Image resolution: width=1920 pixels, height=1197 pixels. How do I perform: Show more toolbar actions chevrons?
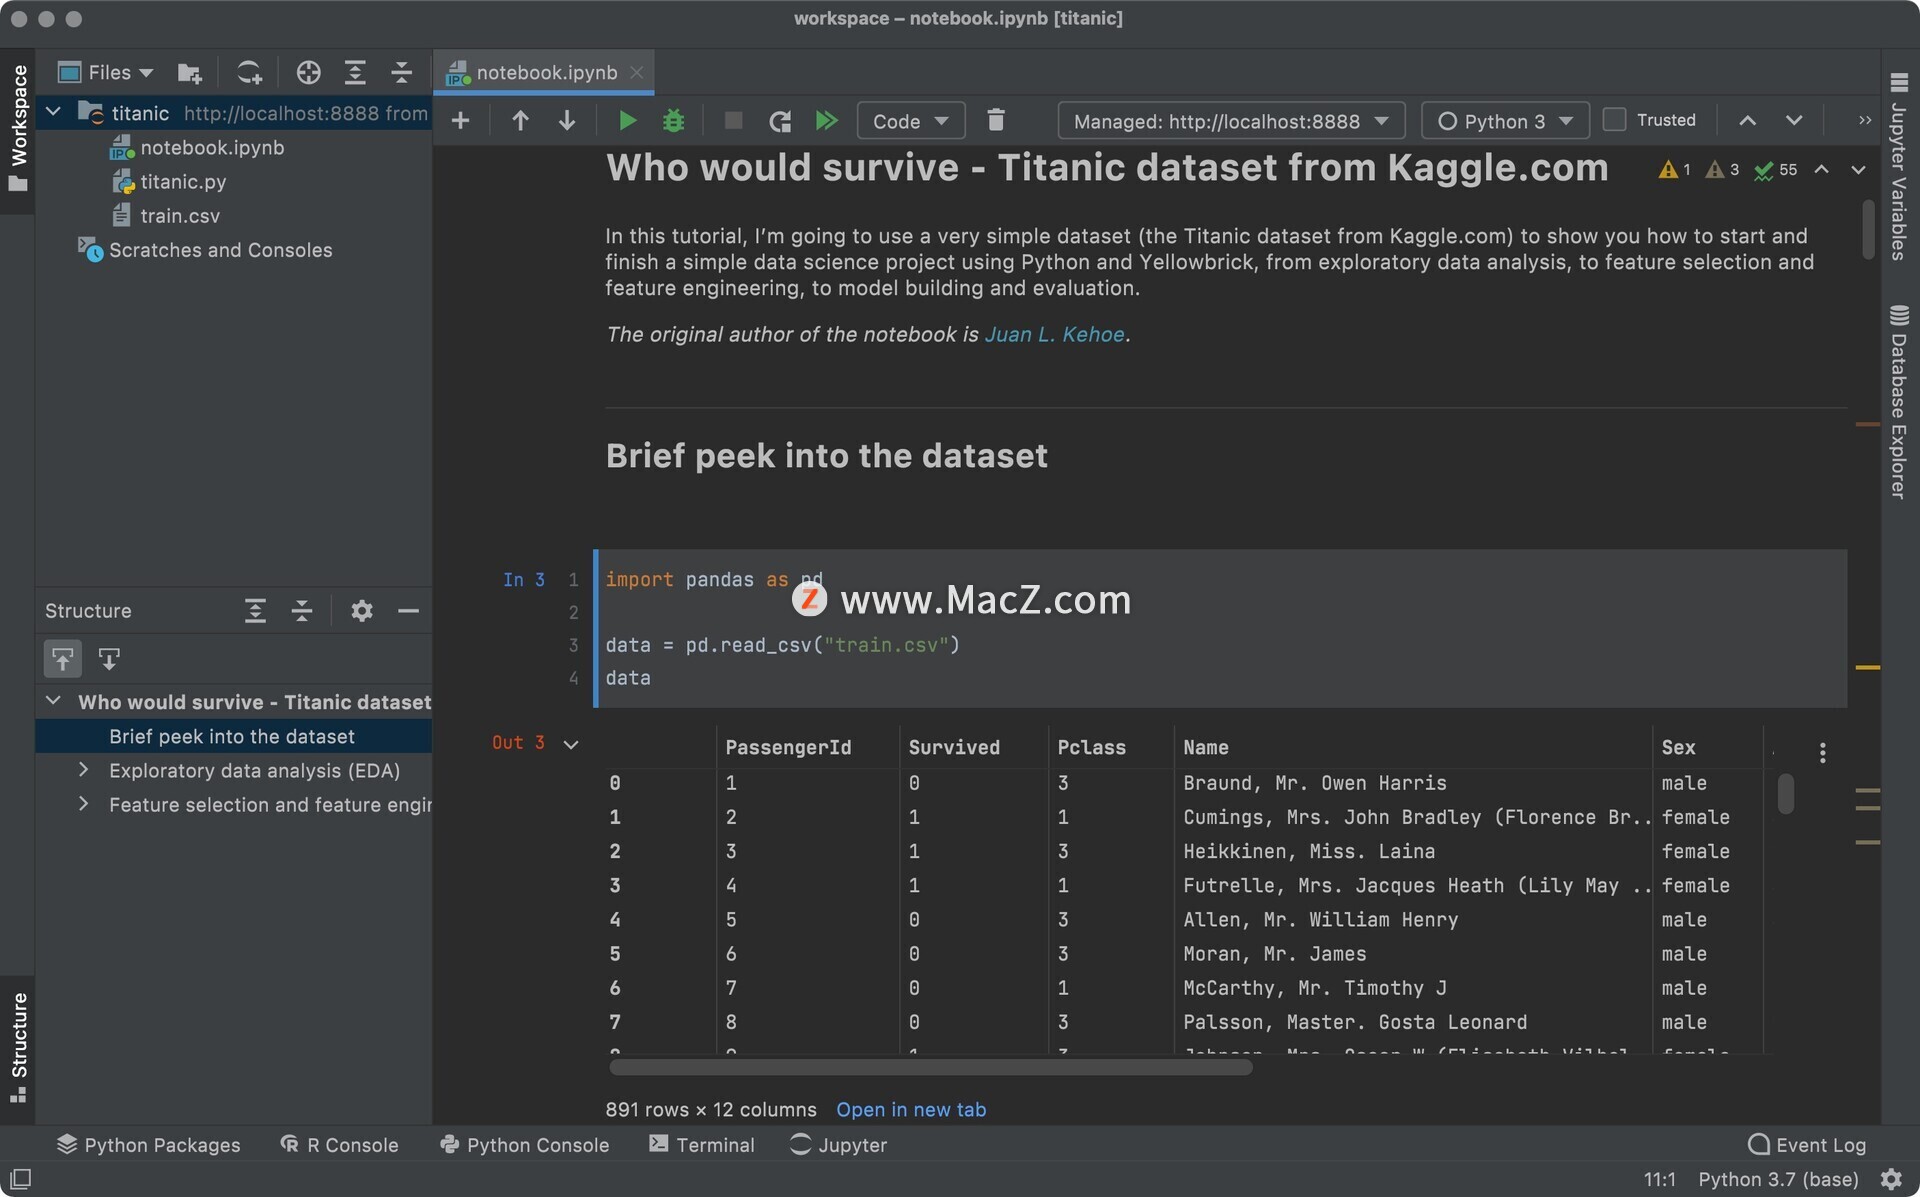[1865, 121]
